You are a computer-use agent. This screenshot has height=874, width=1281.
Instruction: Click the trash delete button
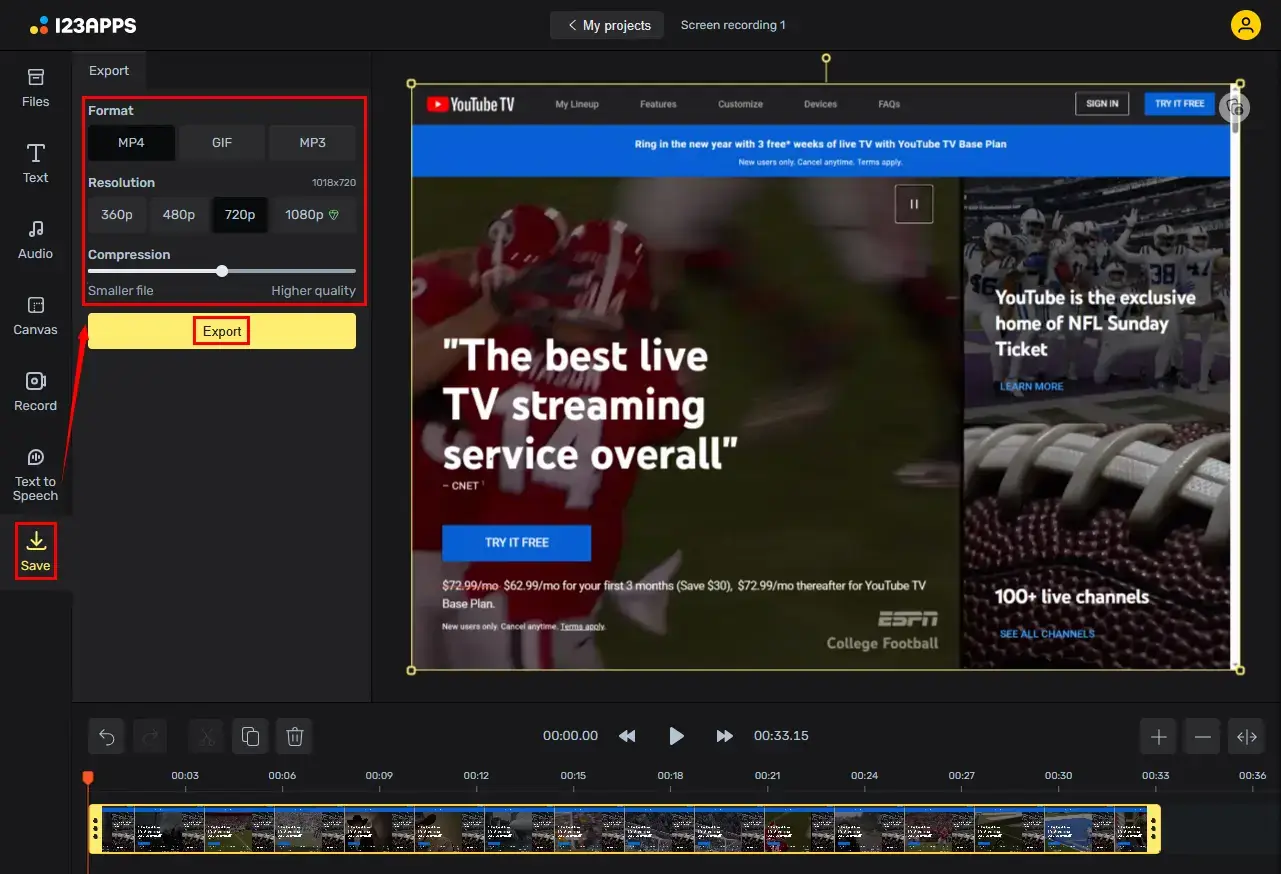pos(295,737)
